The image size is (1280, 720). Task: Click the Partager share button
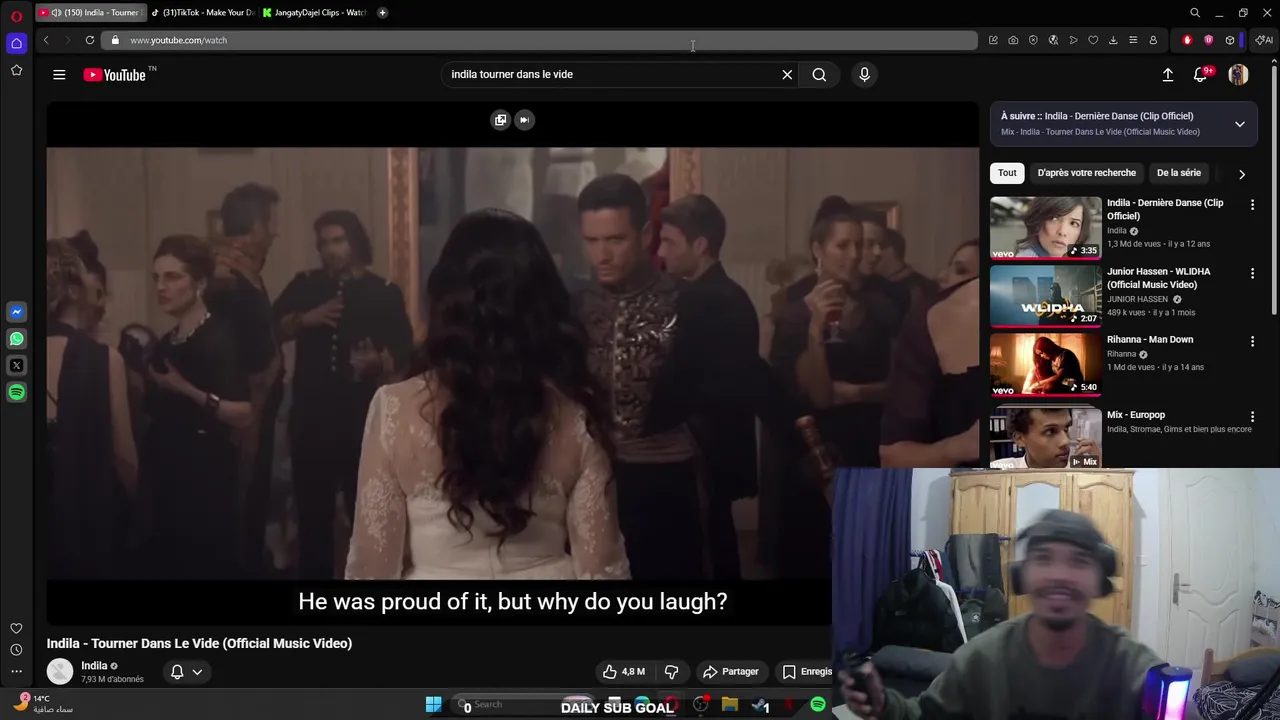[731, 672]
